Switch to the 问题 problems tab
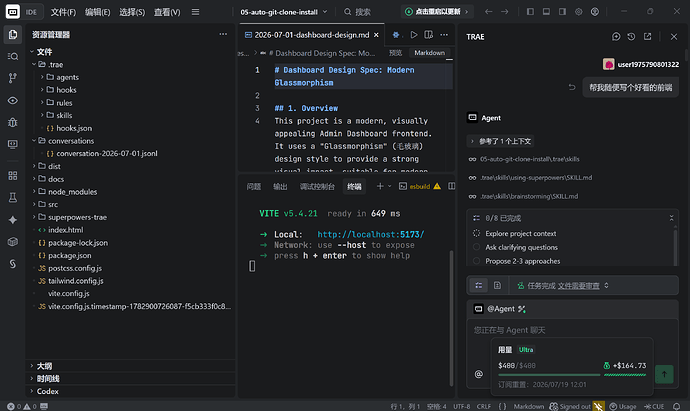The width and height of the screenshot is (690, 411). [x=253, y=187]
